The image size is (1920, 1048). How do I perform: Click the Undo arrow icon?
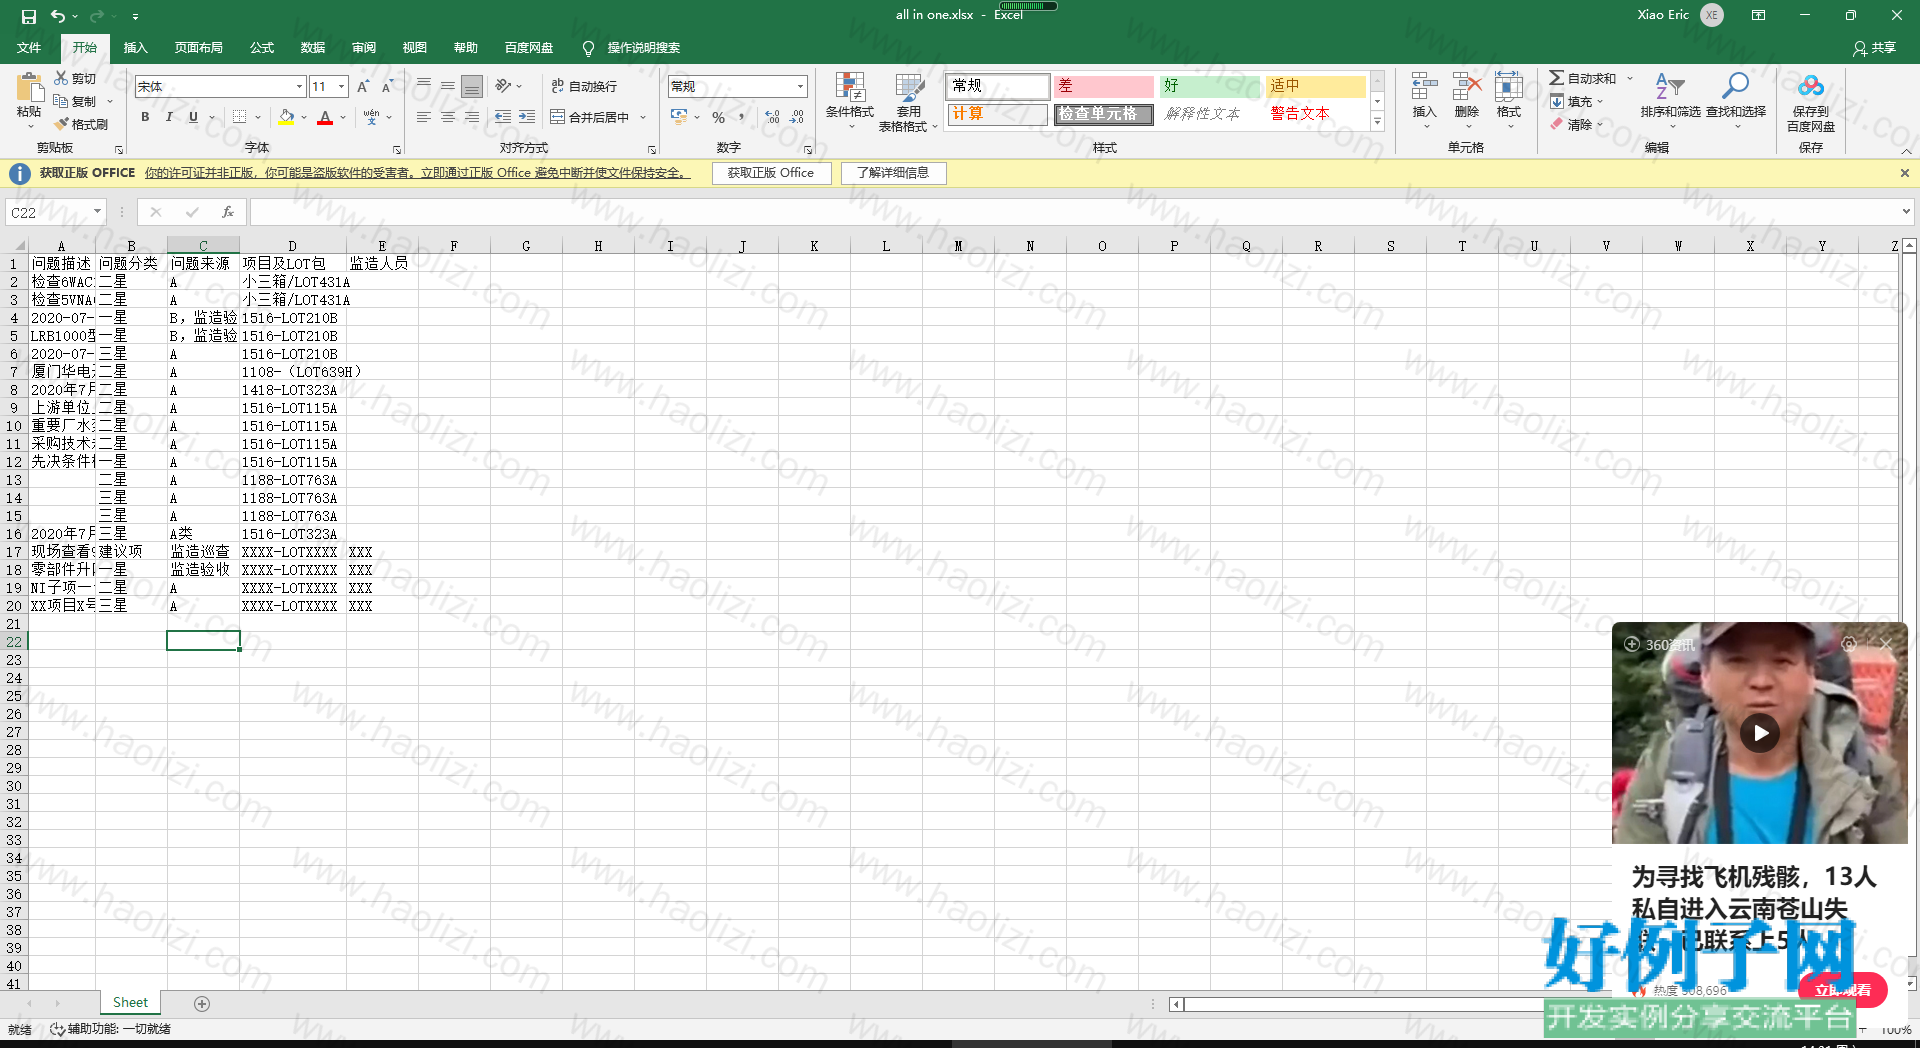point(58,16)
